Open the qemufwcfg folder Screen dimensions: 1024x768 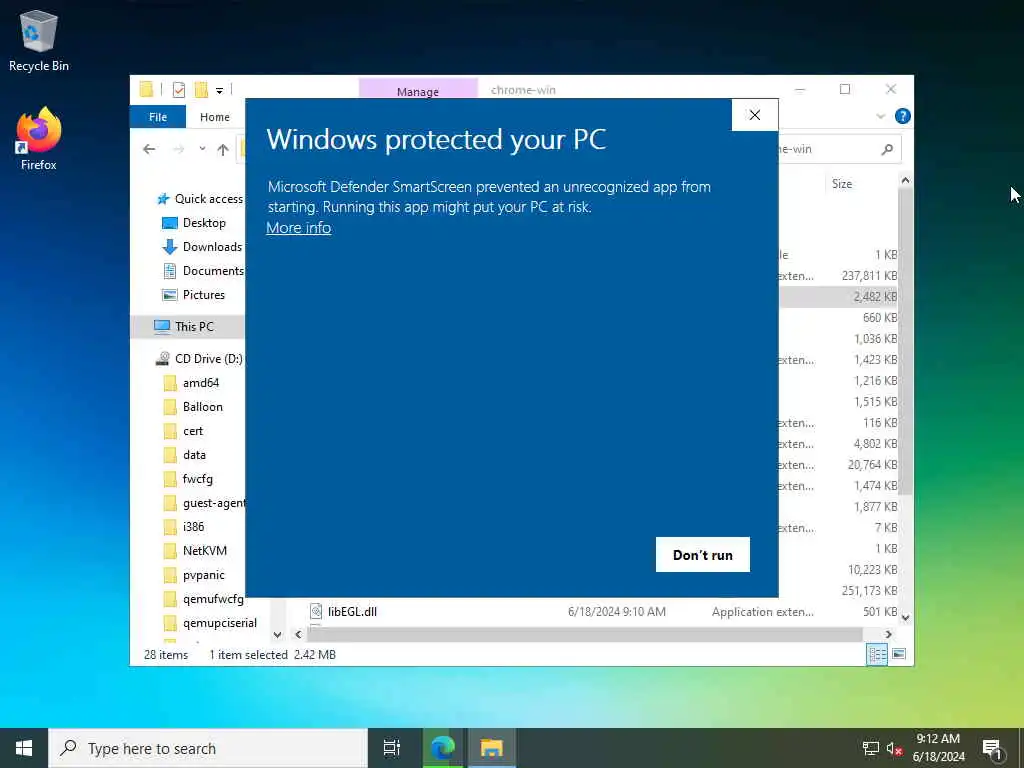click(x=203, y=599)
